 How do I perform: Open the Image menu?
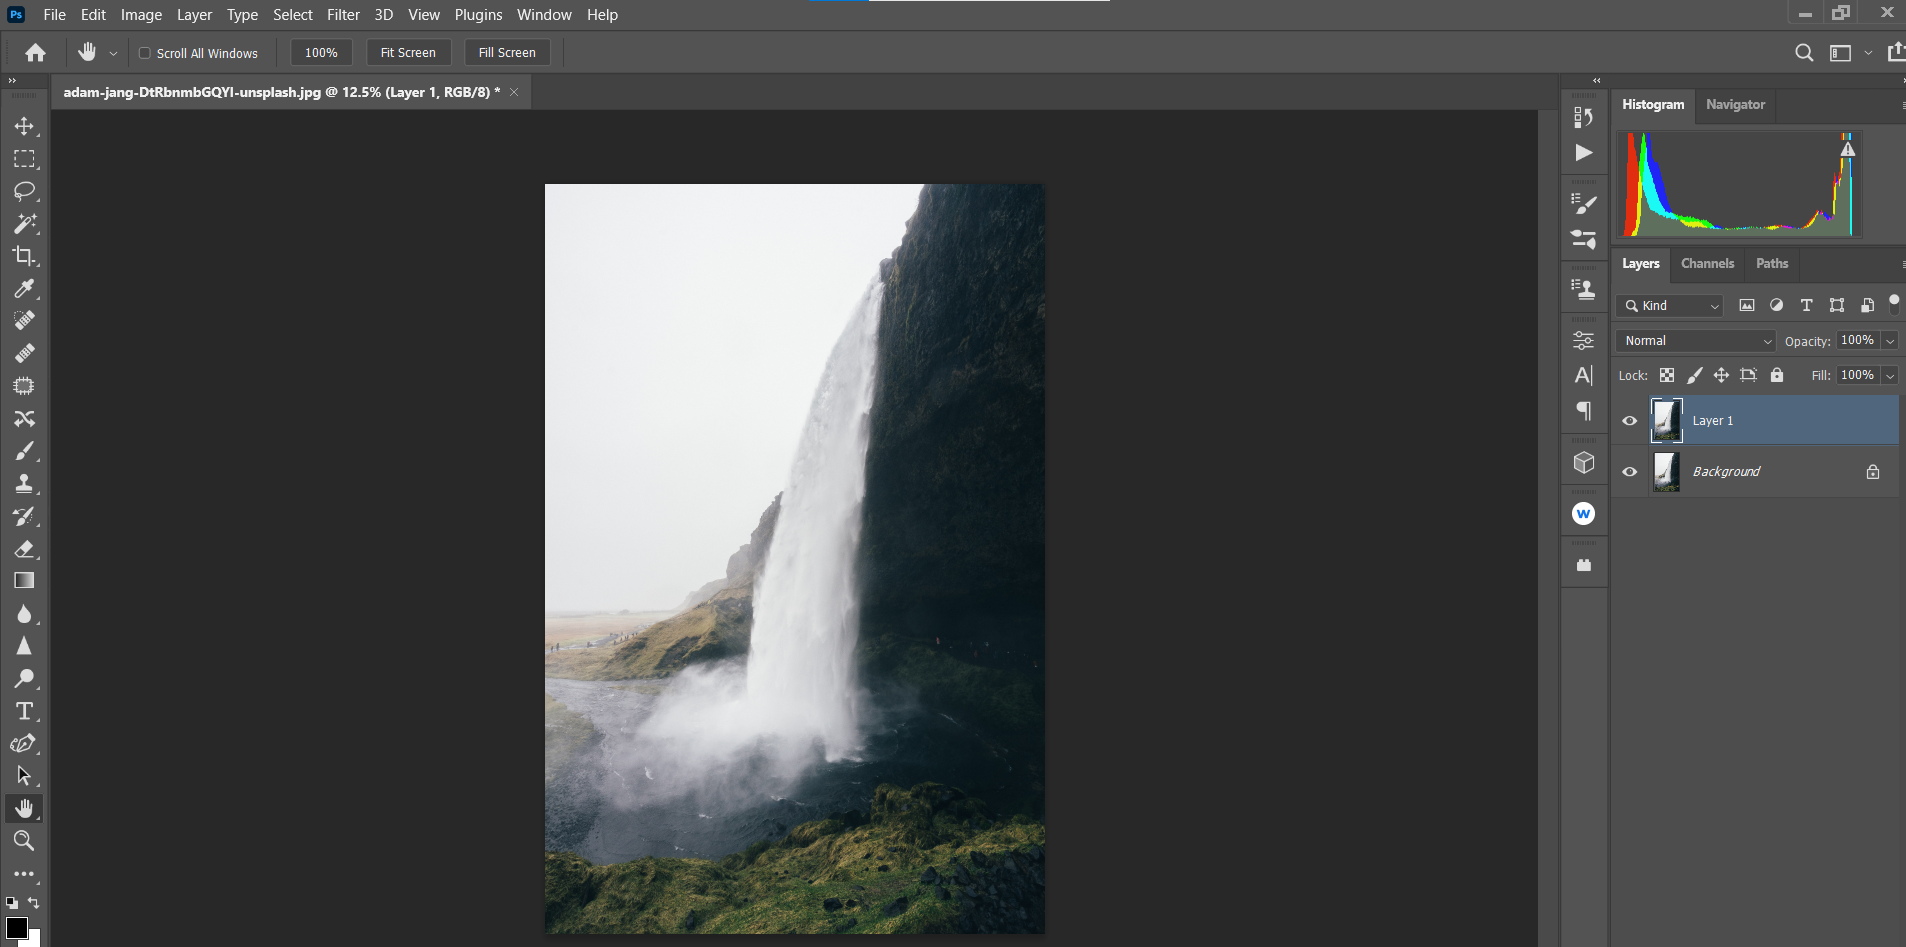[x=141, y=15]
